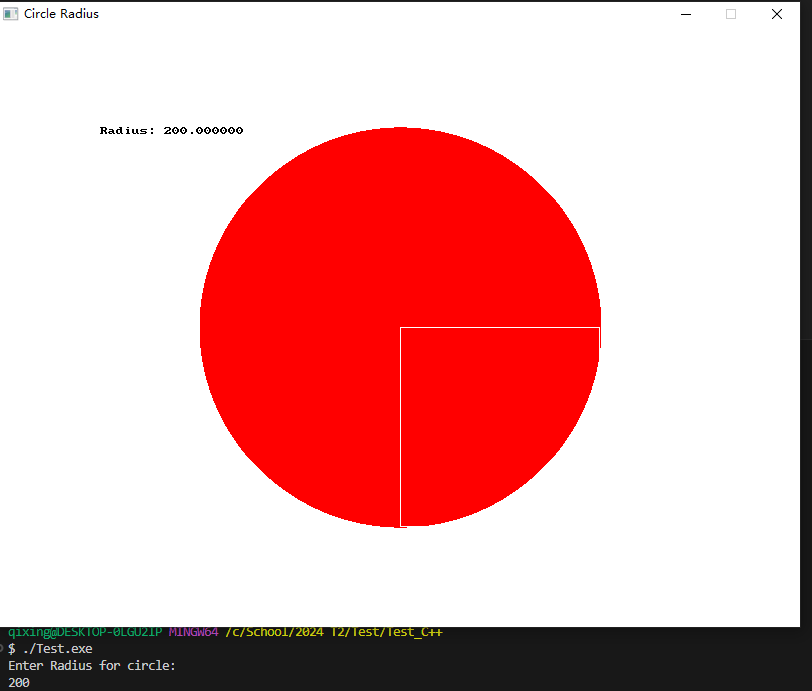Click the Radius: 200.000000 text label
Viewport: 812px width, 691px height.
[x=171, y=130]
